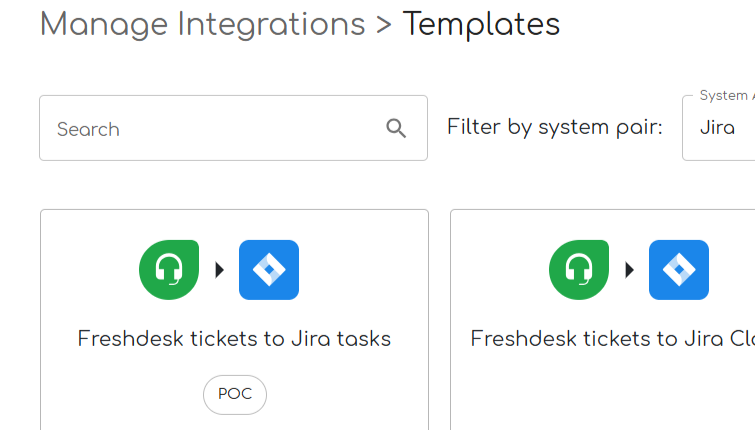Click the POC tag chip

click(x=235, y=395)
